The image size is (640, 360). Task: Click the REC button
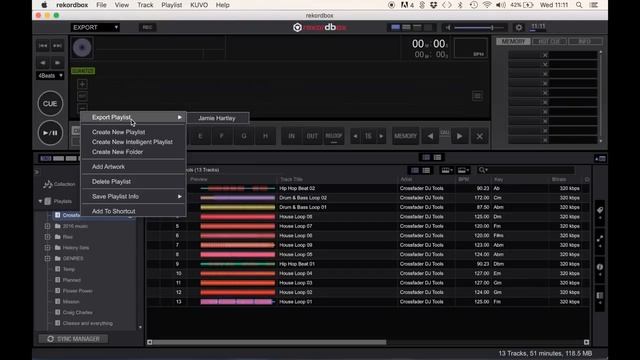pos(147,27)
